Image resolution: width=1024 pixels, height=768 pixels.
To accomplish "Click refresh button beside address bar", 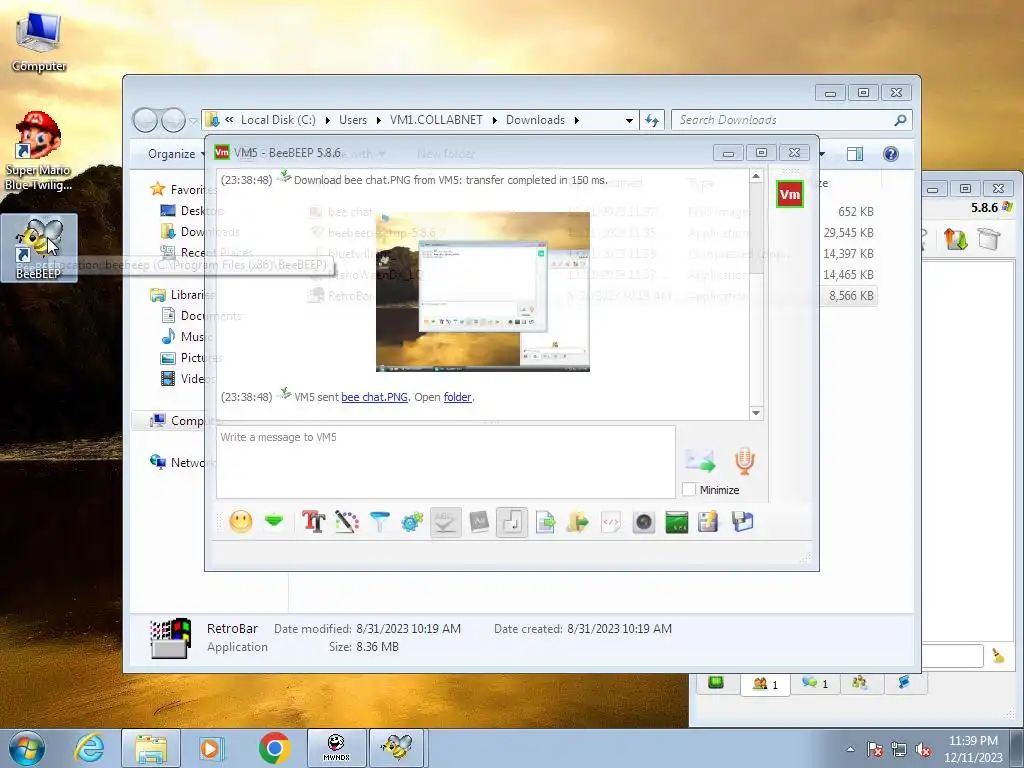I will coord(652,120).
